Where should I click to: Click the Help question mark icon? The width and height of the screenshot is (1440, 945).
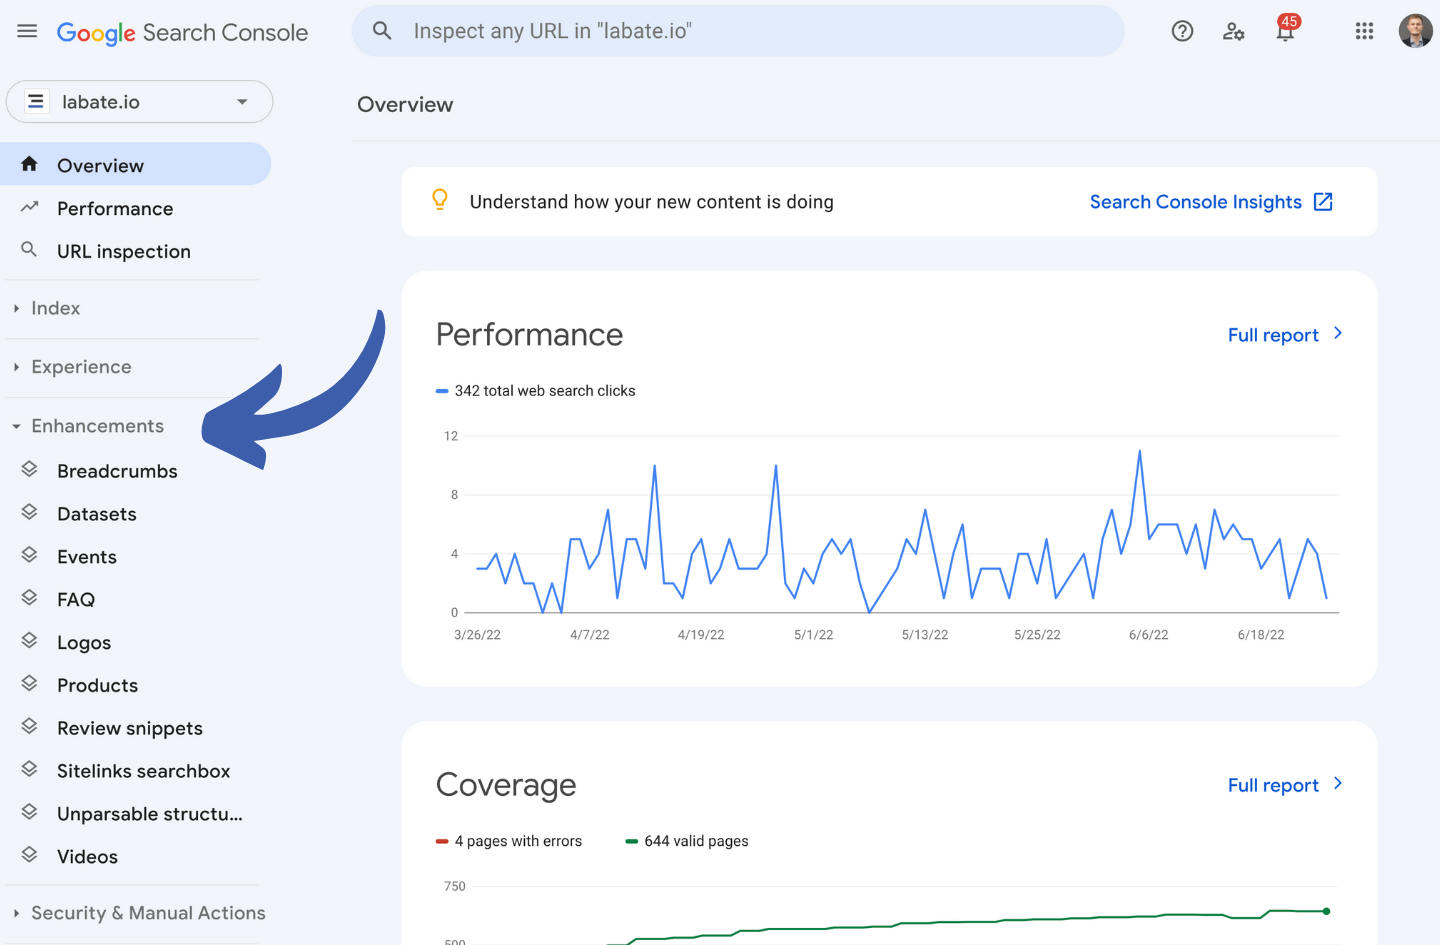[1182, 31]
